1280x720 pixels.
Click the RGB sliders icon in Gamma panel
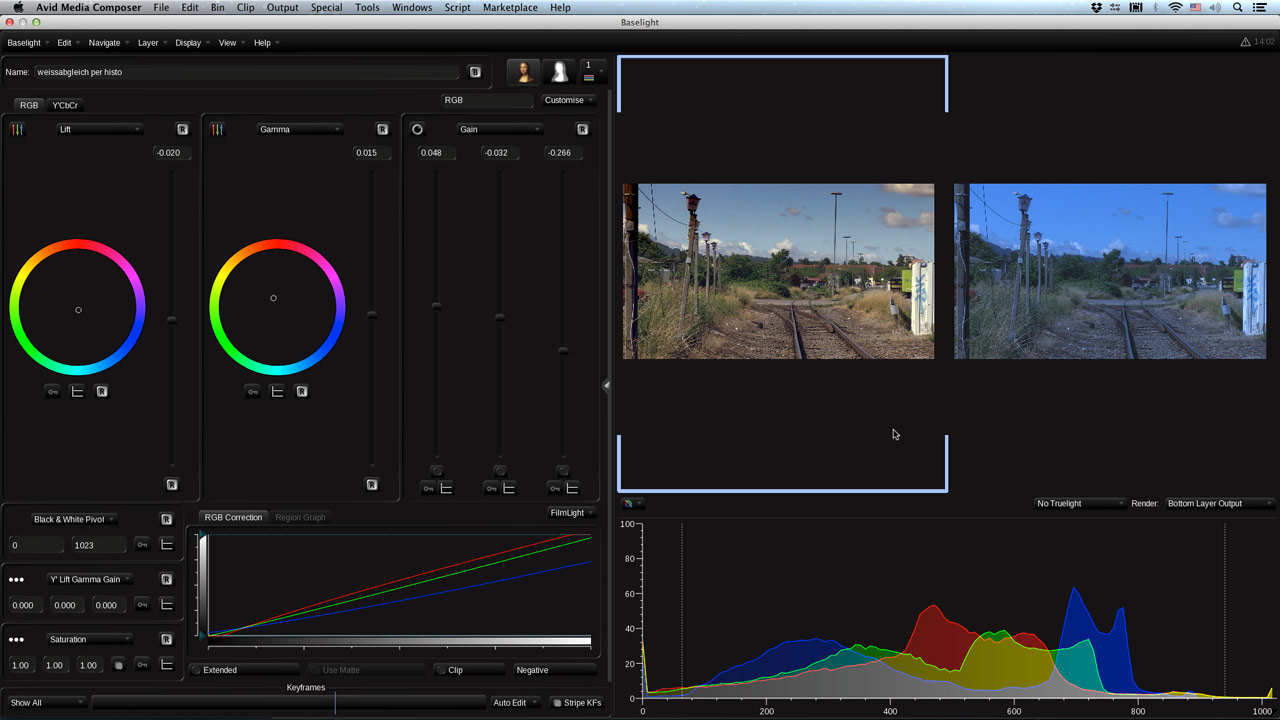tap(217, 129)
